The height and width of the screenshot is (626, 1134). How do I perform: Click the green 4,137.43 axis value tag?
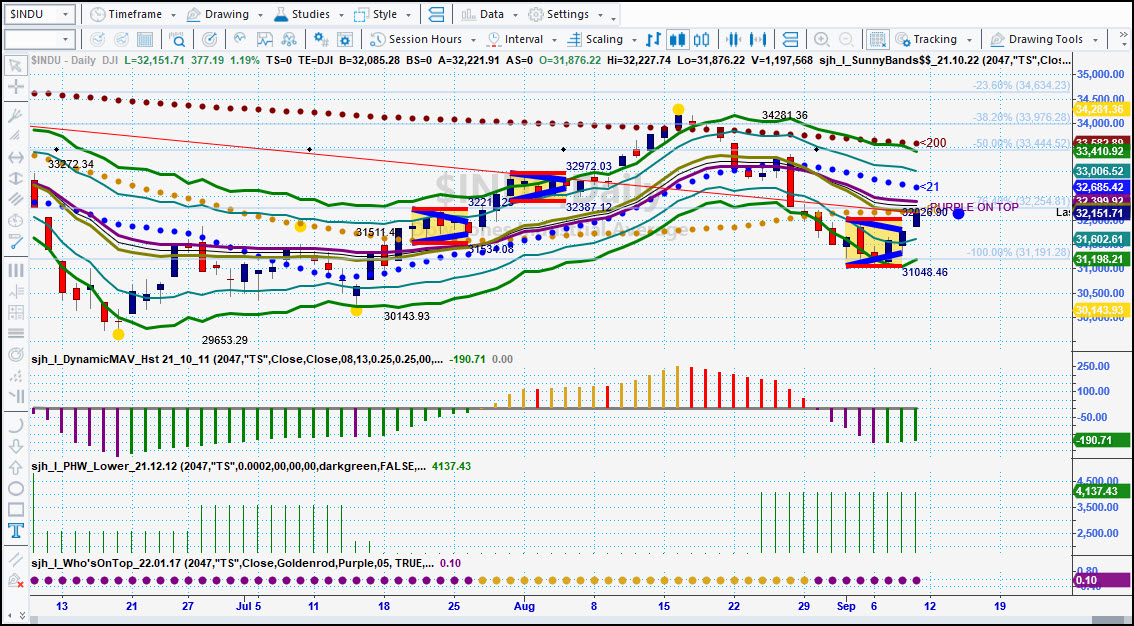[1102, 491]
